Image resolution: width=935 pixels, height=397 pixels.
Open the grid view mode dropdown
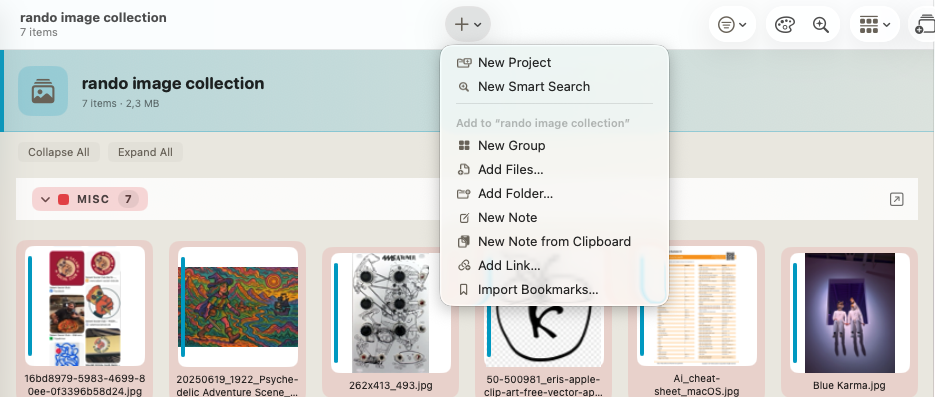point(875,24)
